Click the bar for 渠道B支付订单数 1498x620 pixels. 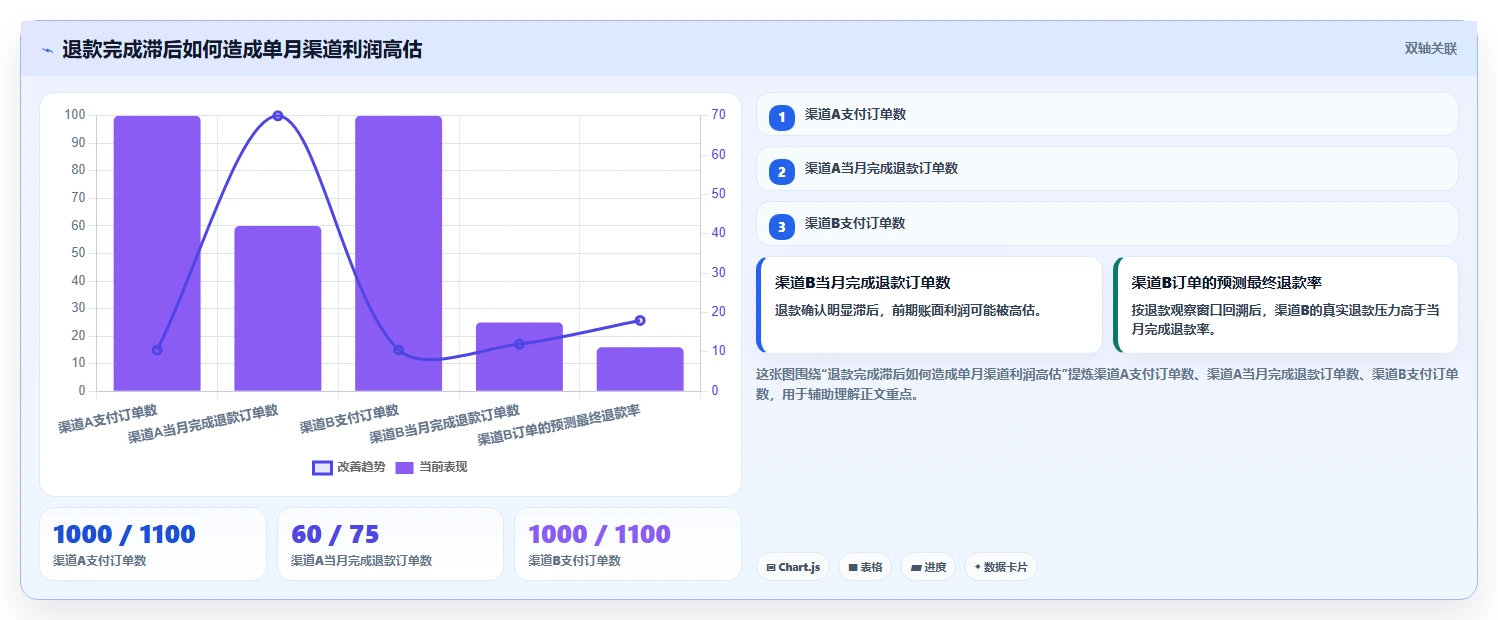pos(398,253)
